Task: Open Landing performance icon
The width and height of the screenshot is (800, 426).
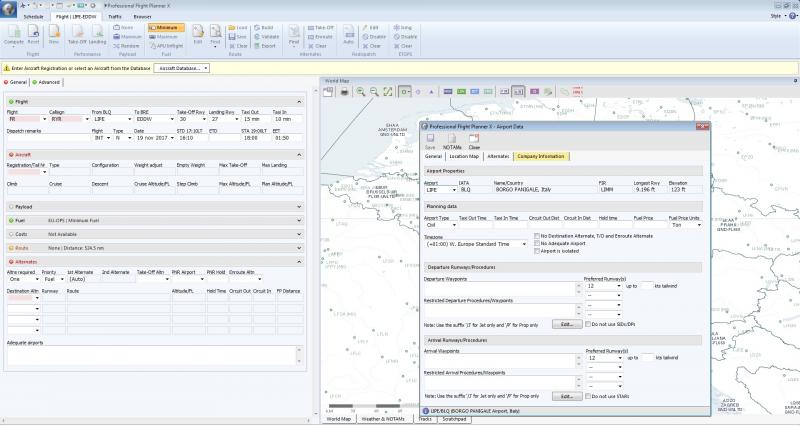Action: click(97, 35)
